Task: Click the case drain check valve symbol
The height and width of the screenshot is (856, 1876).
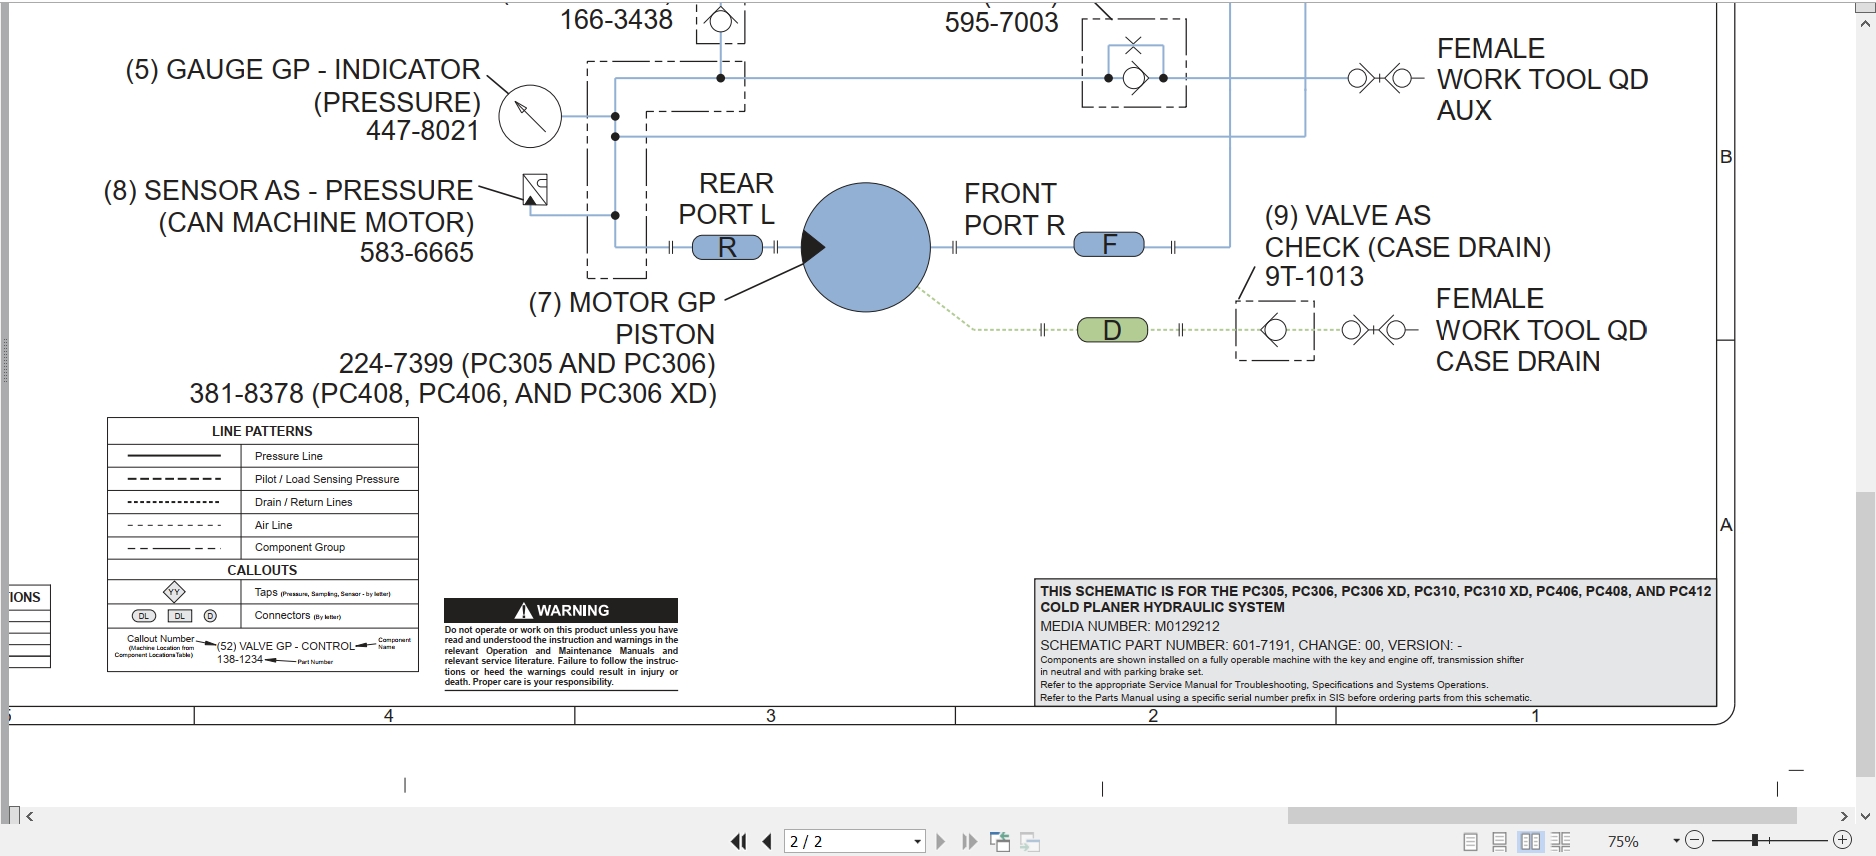Action: coord(1275,330)
